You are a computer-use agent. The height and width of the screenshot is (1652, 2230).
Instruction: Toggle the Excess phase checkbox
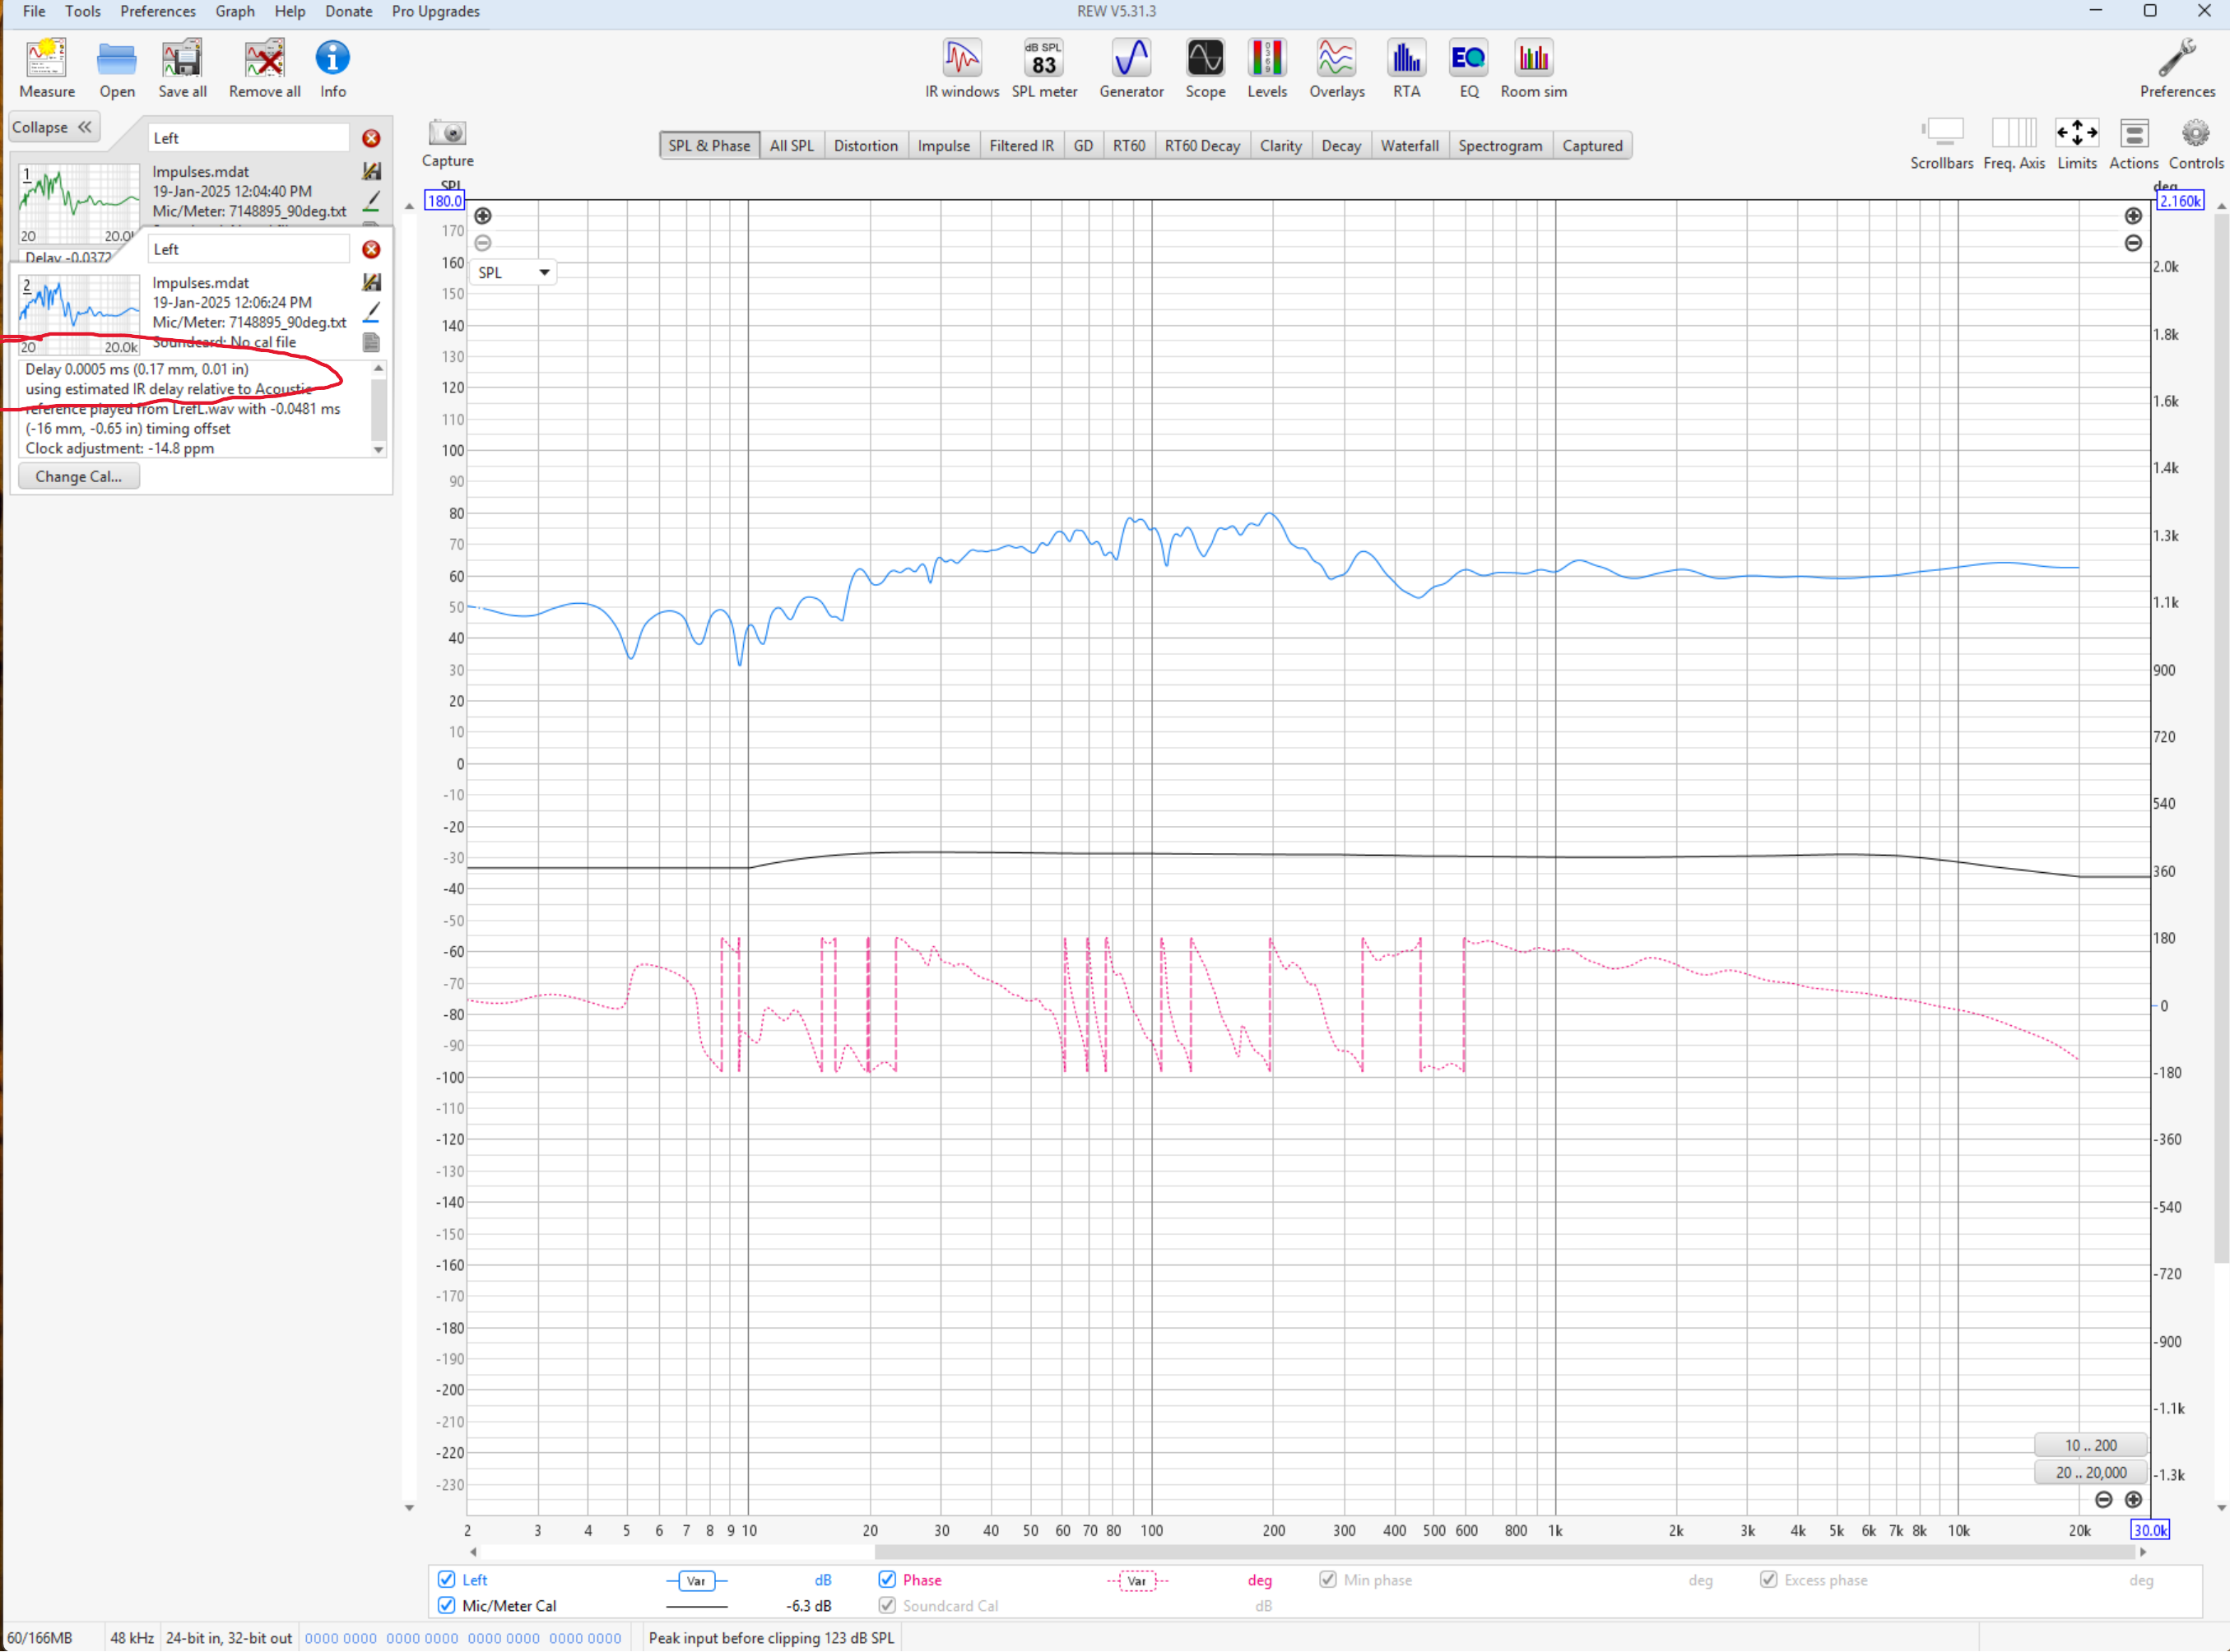coord(1769,1579)
